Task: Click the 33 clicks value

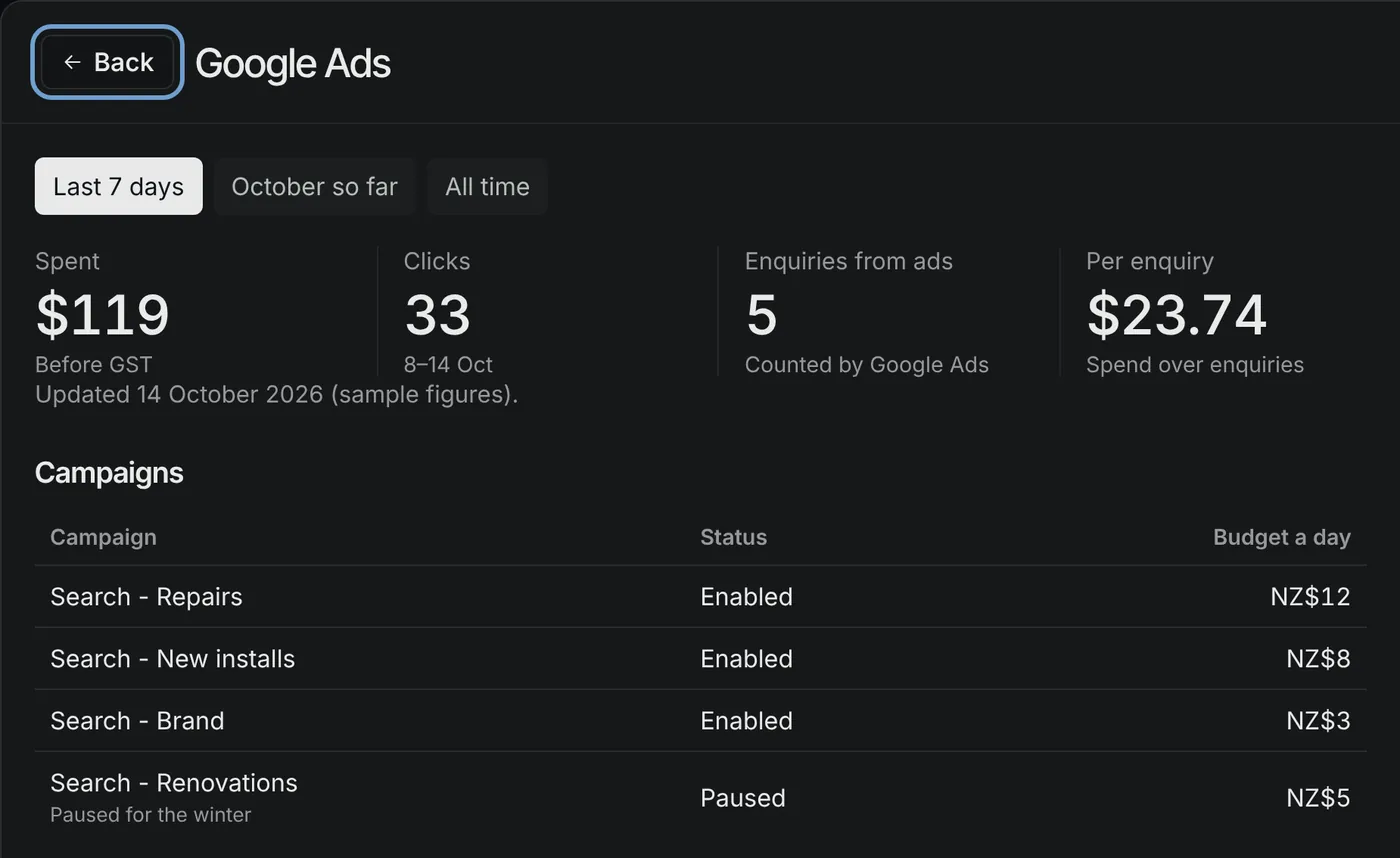Action: point(437,315)
